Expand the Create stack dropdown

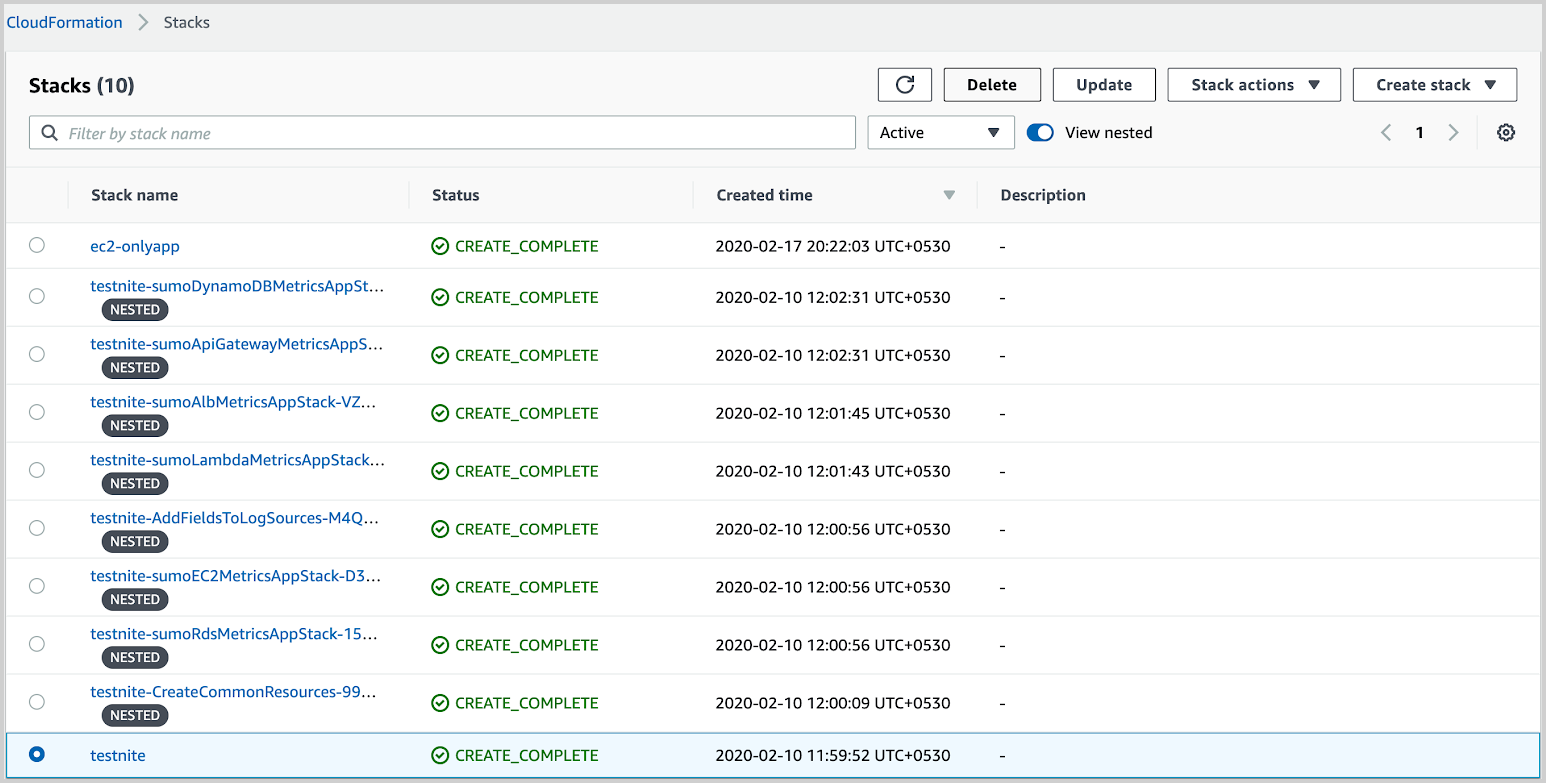point(1434,85)
